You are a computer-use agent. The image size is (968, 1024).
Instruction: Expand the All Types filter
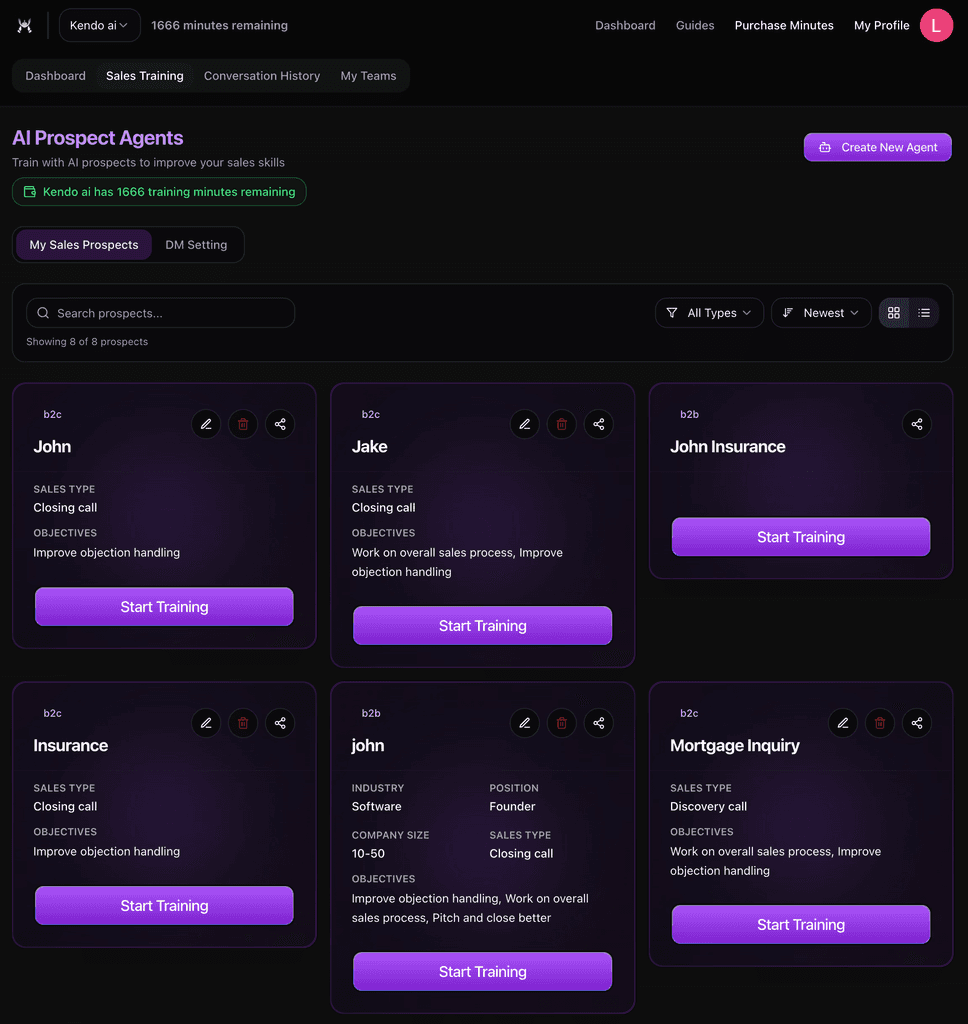point(709,313)
